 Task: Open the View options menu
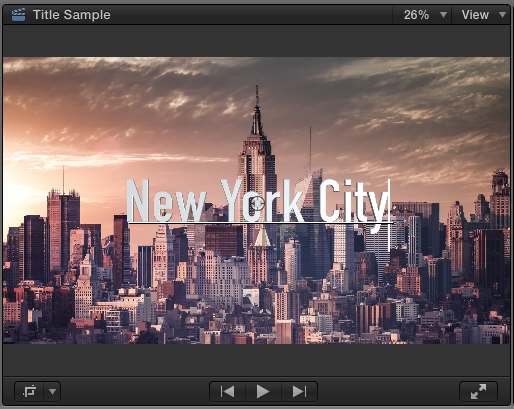(481, 15)
